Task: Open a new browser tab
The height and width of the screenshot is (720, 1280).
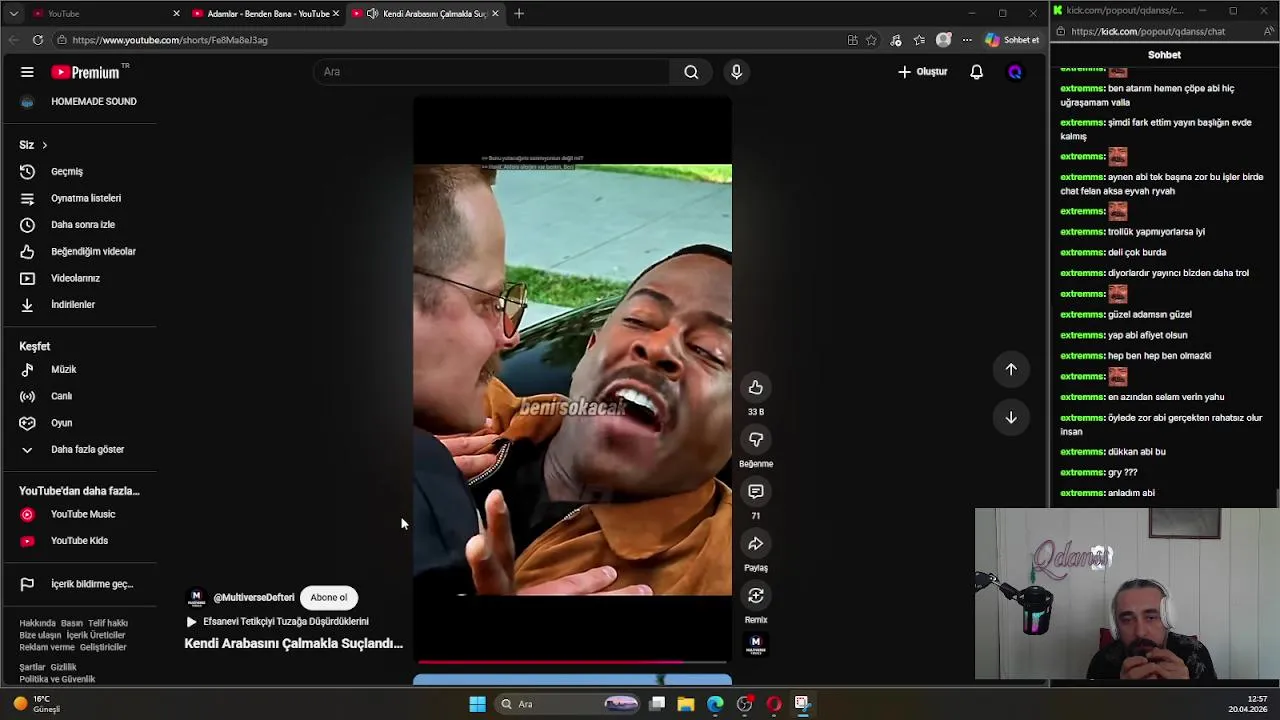Action: point(519,13)
